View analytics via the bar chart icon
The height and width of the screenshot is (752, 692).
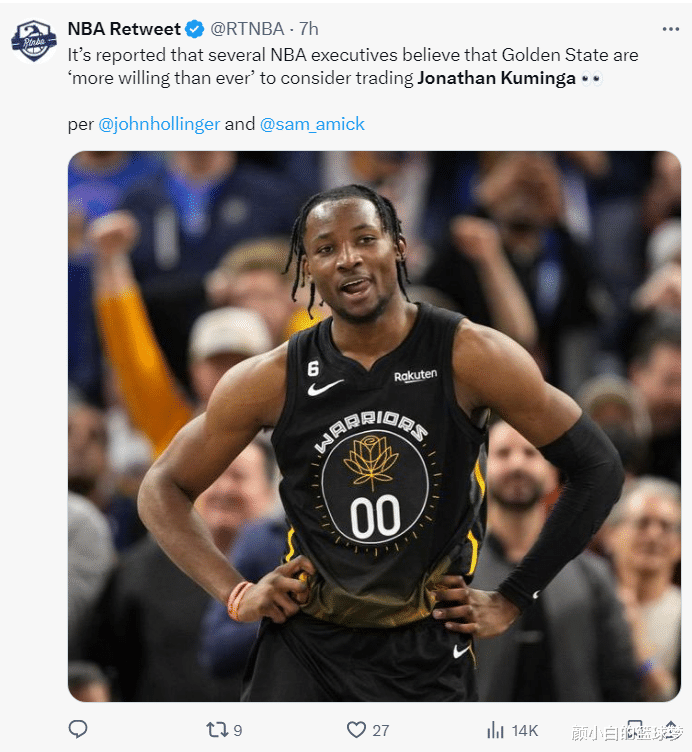coord(495,730)
